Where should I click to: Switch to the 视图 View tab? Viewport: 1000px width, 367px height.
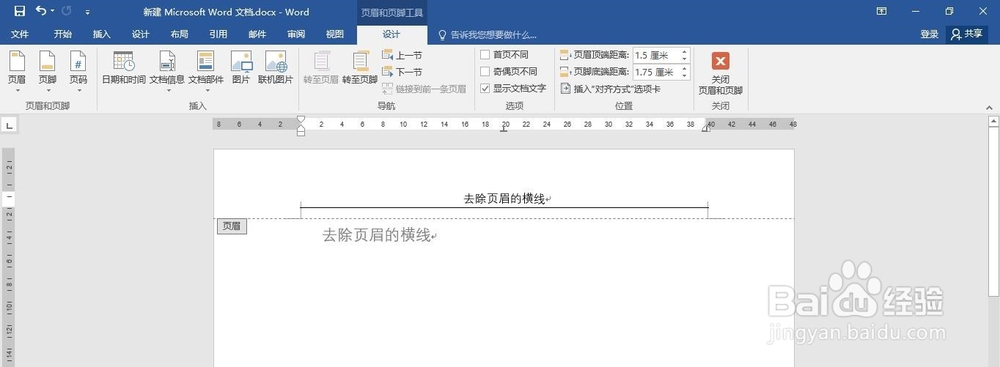point(335,34)
